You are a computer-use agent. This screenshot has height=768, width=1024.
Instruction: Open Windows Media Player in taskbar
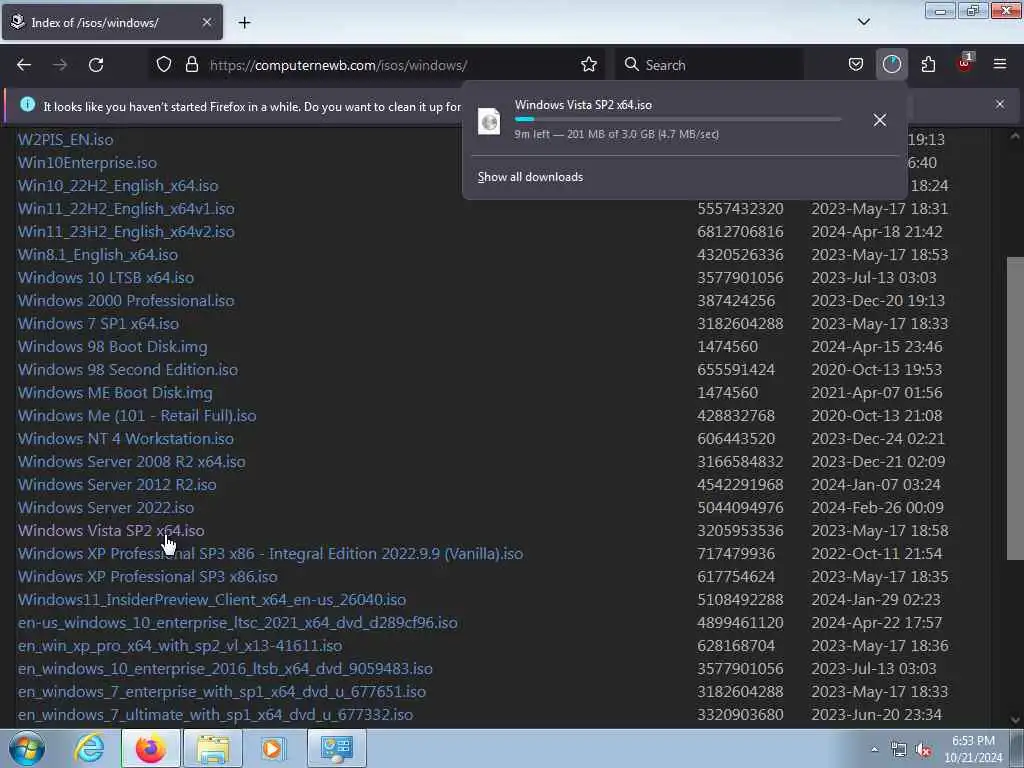coord(274,748)
